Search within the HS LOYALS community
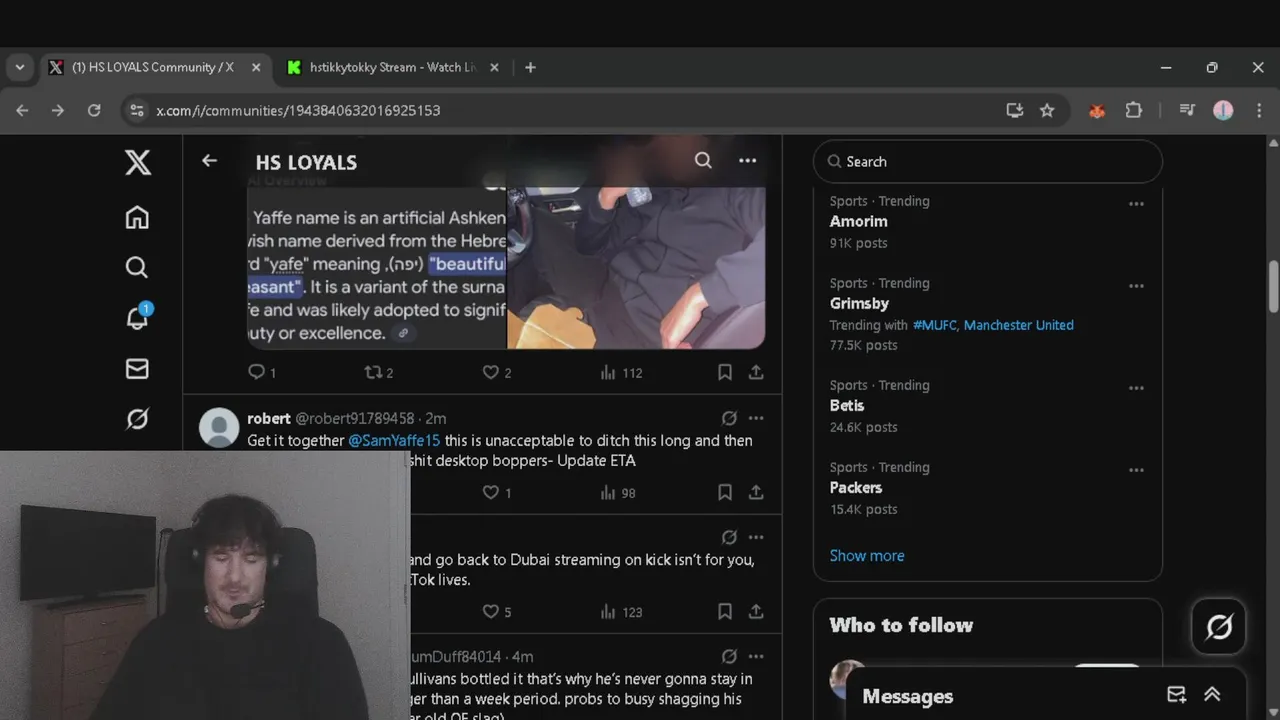The width and height of the screenshot is (1280, 720). pos(703,160)
